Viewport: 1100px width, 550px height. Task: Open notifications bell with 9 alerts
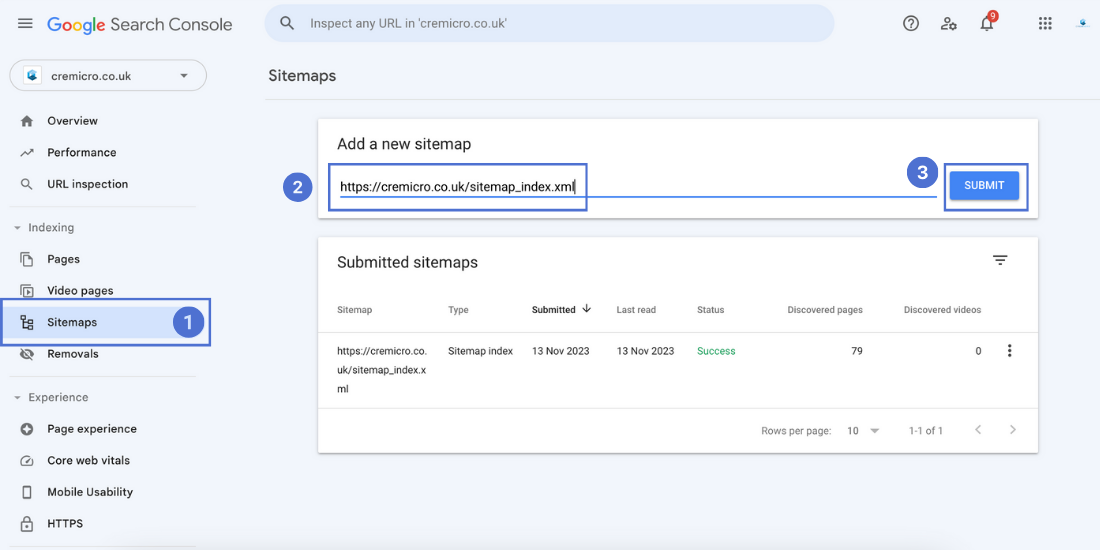point(988,22)
